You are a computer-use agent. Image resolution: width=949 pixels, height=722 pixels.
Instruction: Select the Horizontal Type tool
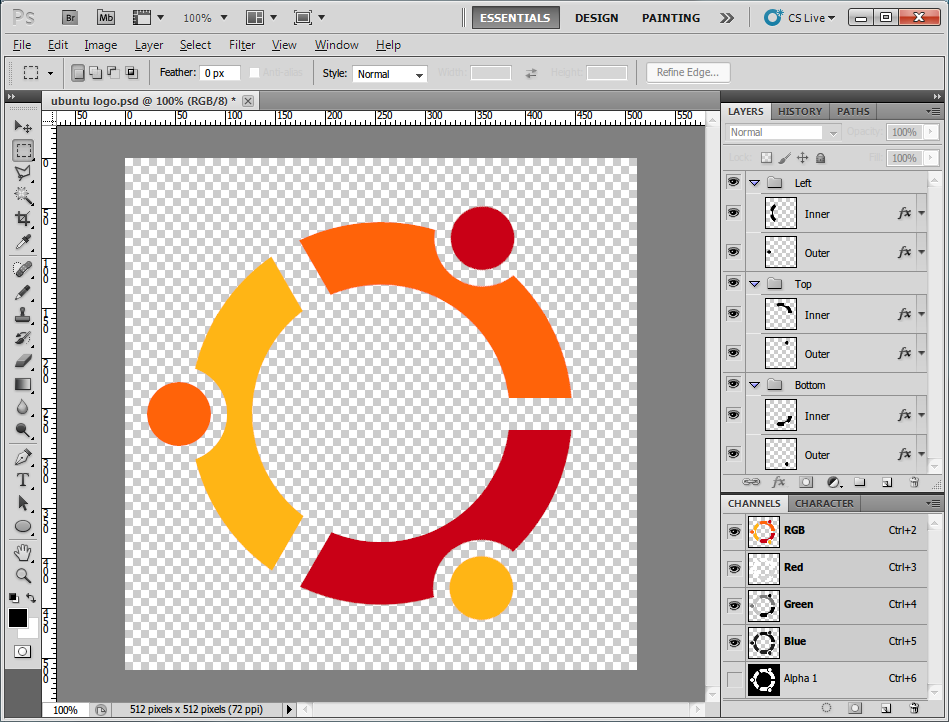[x=23, y=481]
